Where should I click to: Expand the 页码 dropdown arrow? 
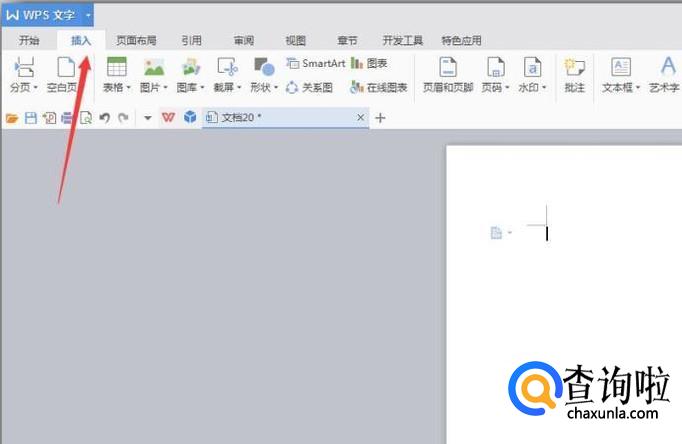coord(507,88)
